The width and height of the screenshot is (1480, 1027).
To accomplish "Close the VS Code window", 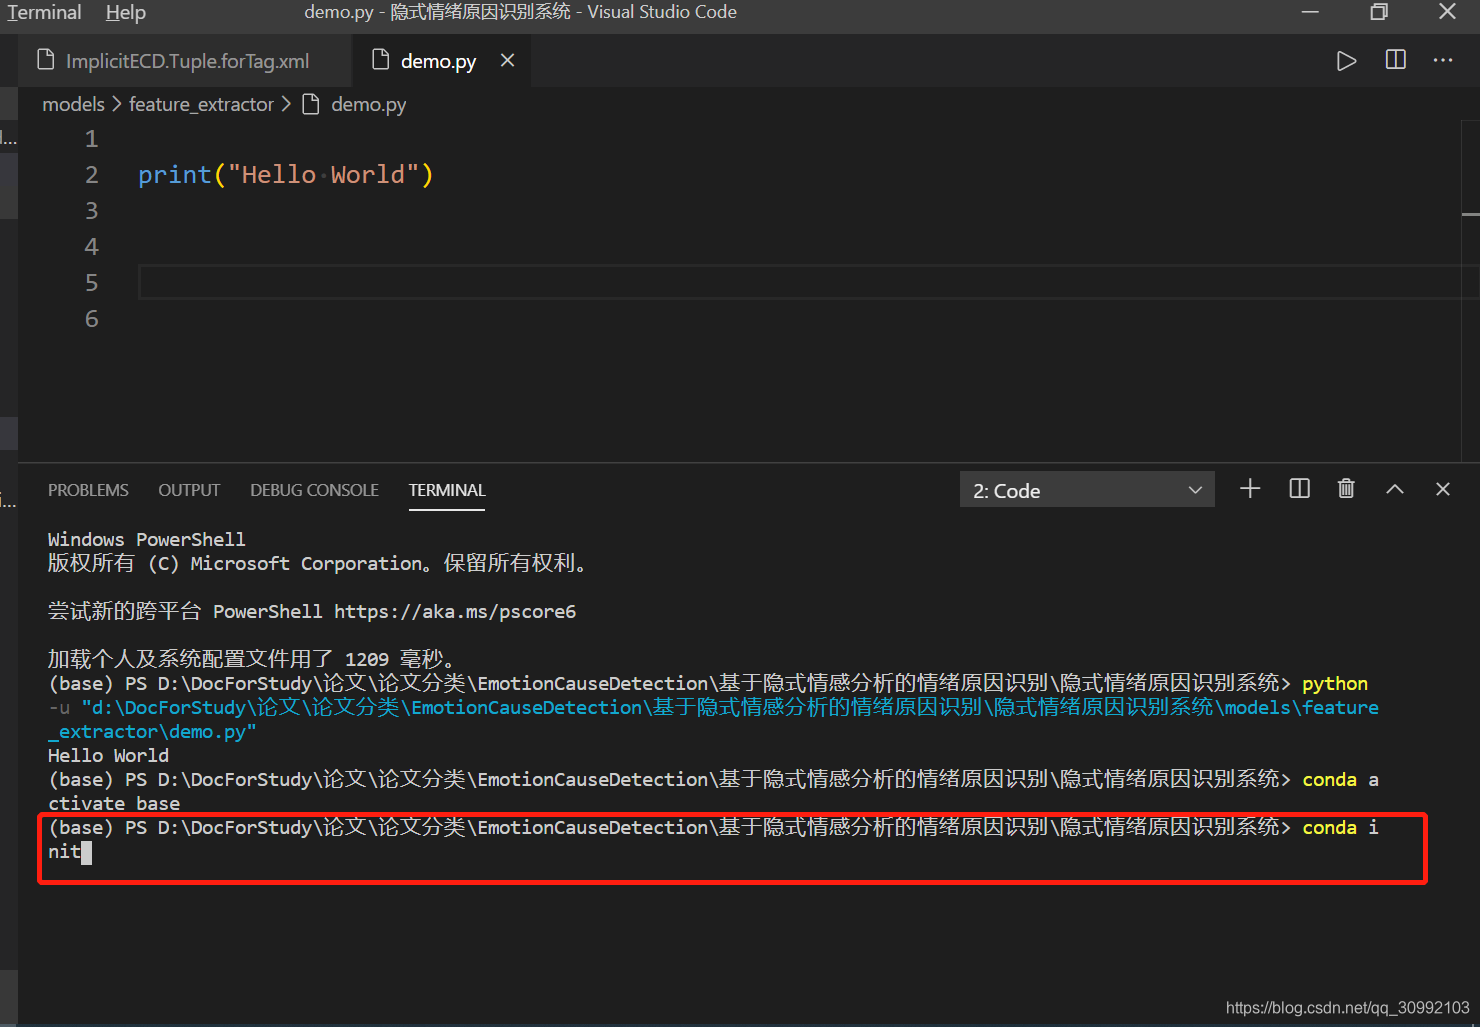I will pyautogui.click(x=1447, y=12).
